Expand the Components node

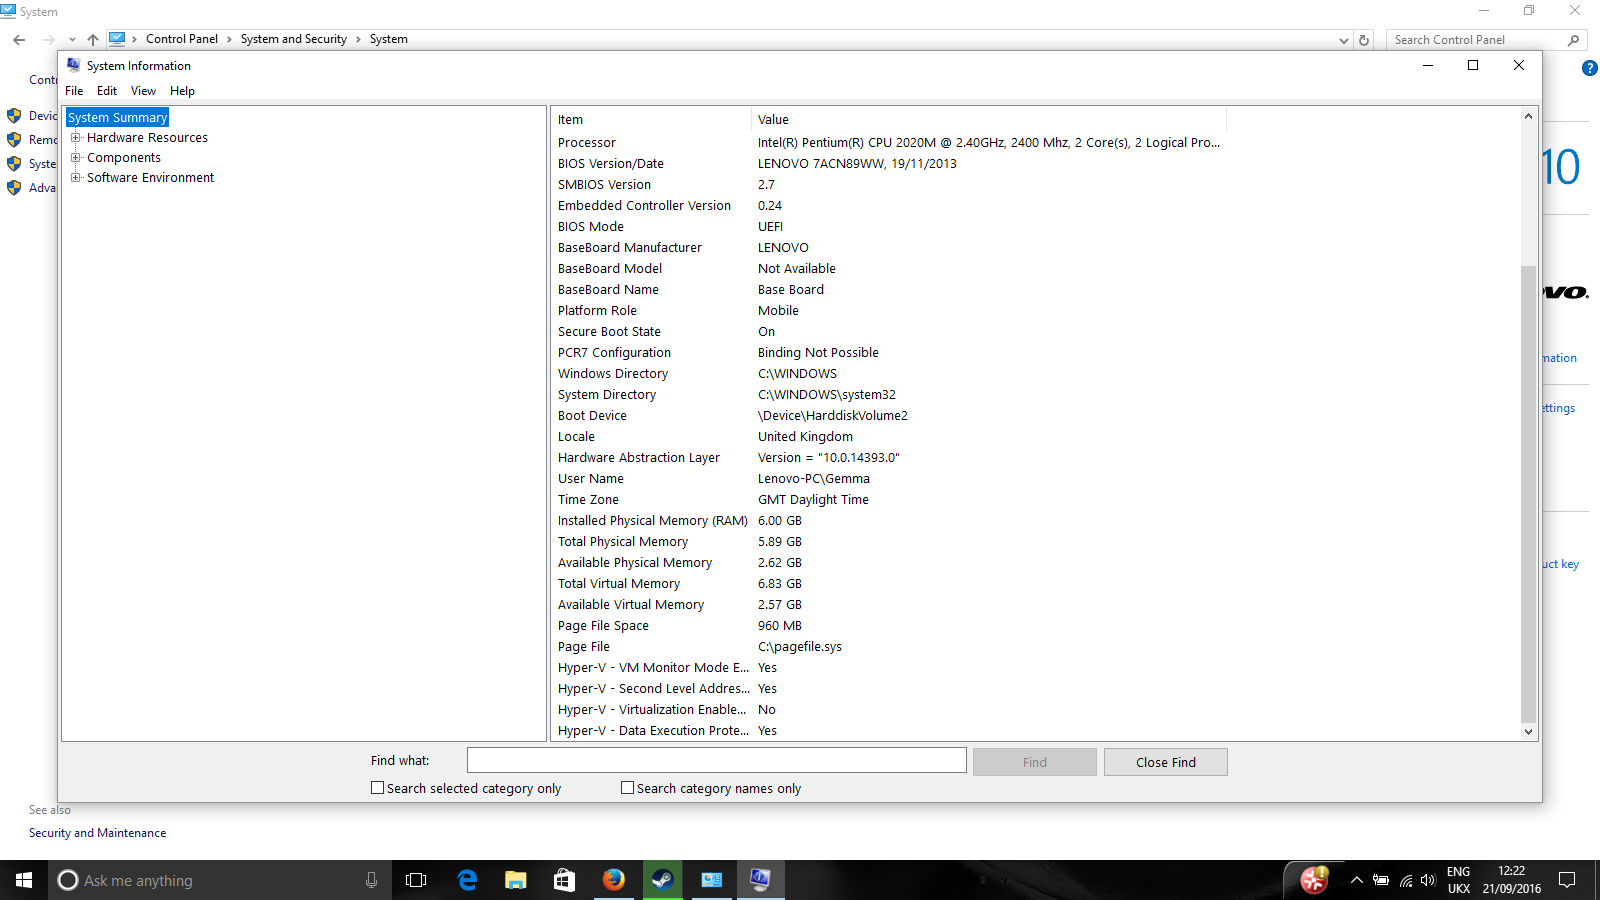coord(75,158)
